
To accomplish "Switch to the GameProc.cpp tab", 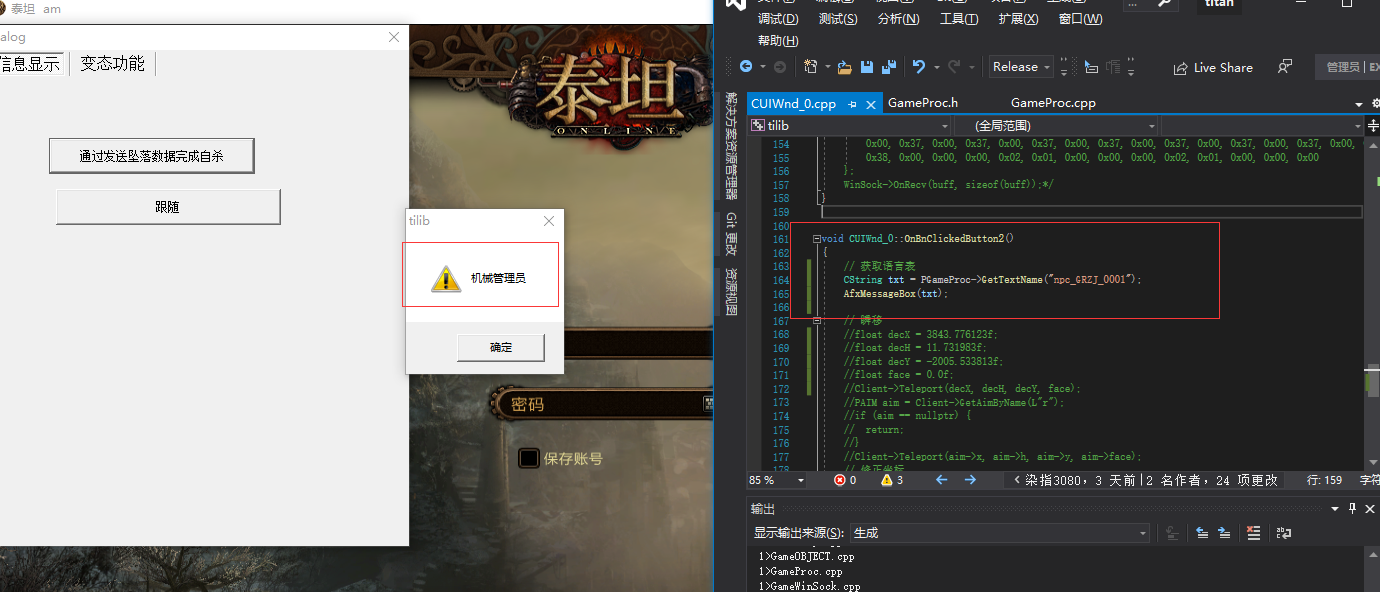I will 1053,103.
